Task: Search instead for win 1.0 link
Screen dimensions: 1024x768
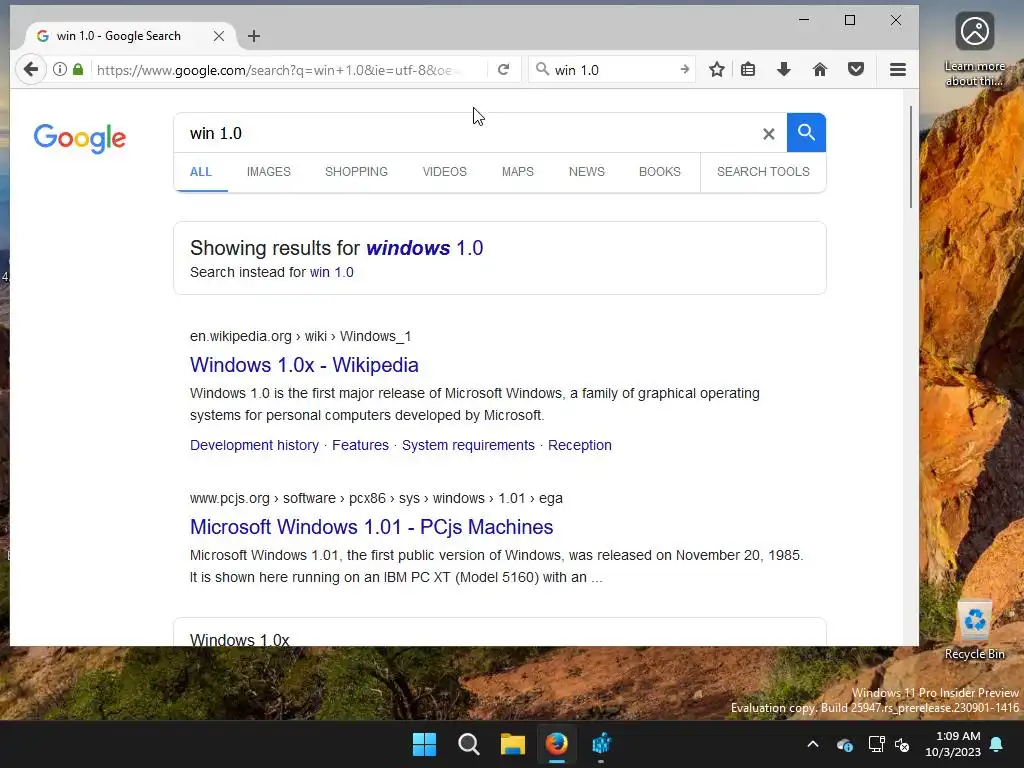Action: (332, 272)
